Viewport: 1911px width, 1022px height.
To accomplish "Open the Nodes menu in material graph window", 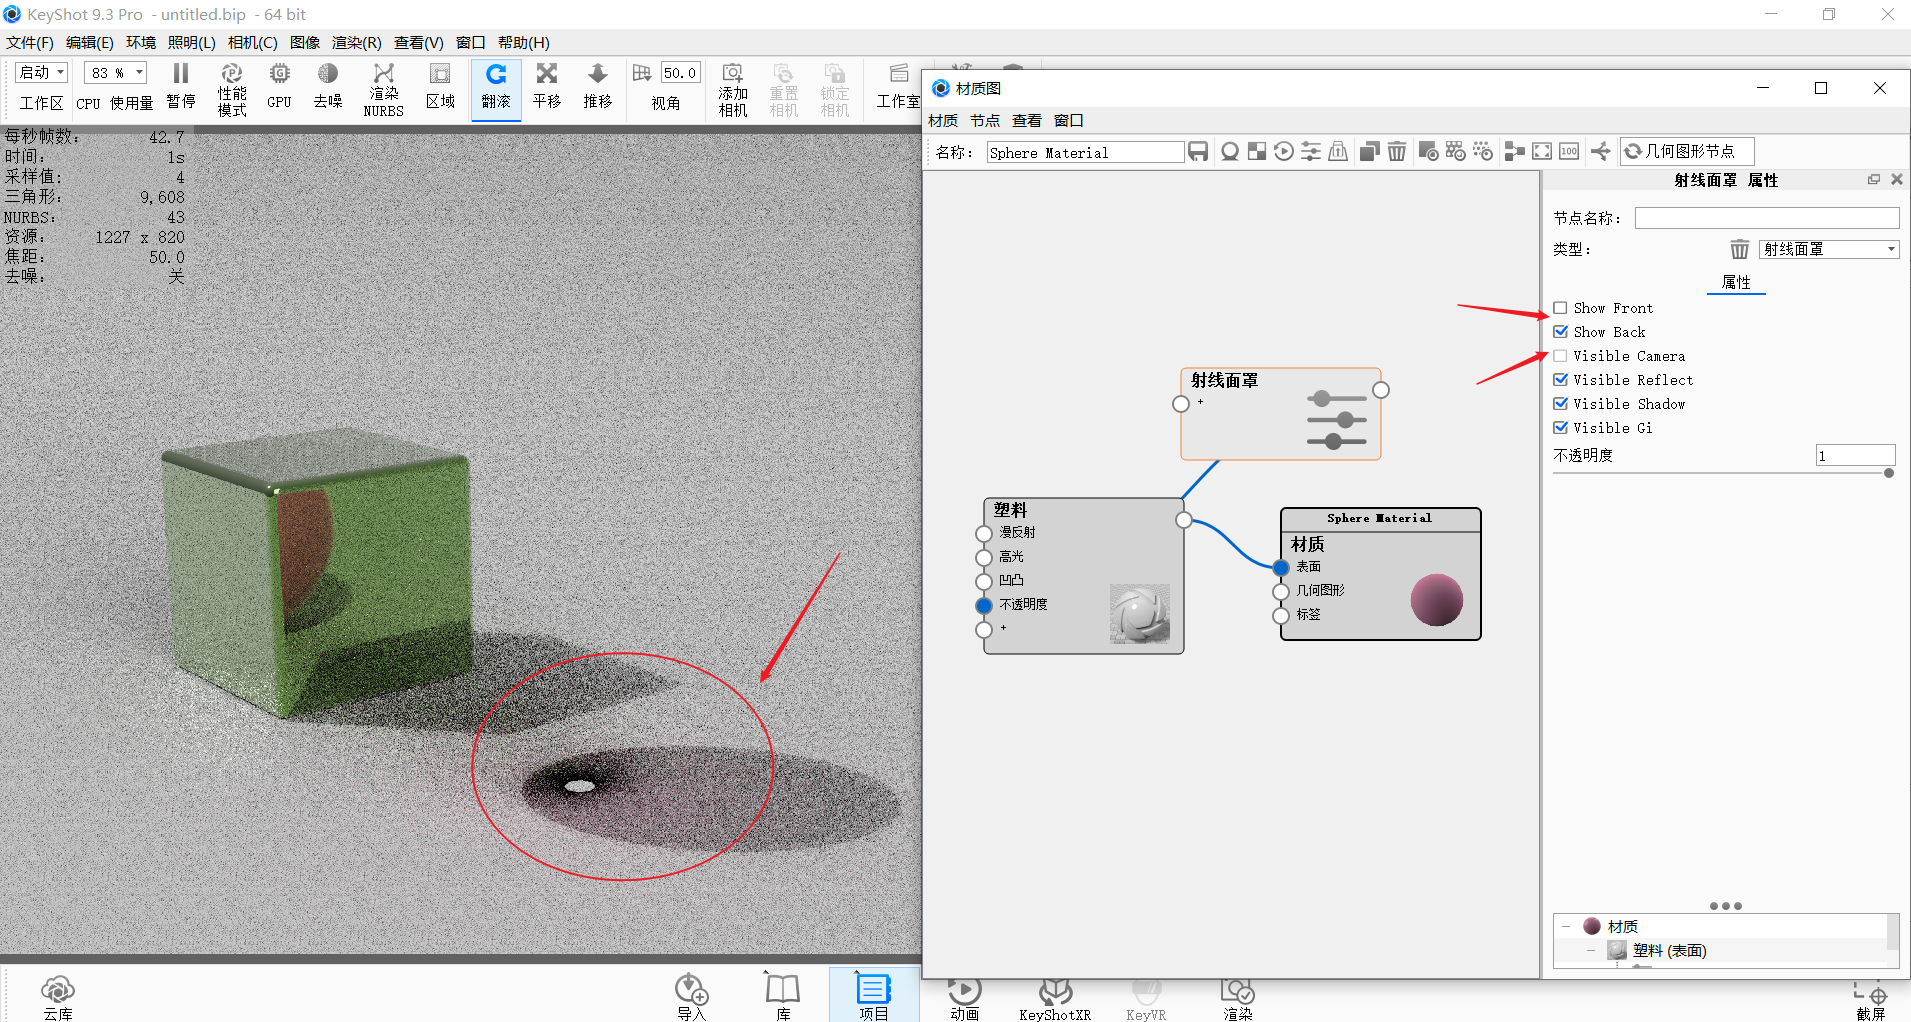I will point(985,120).
